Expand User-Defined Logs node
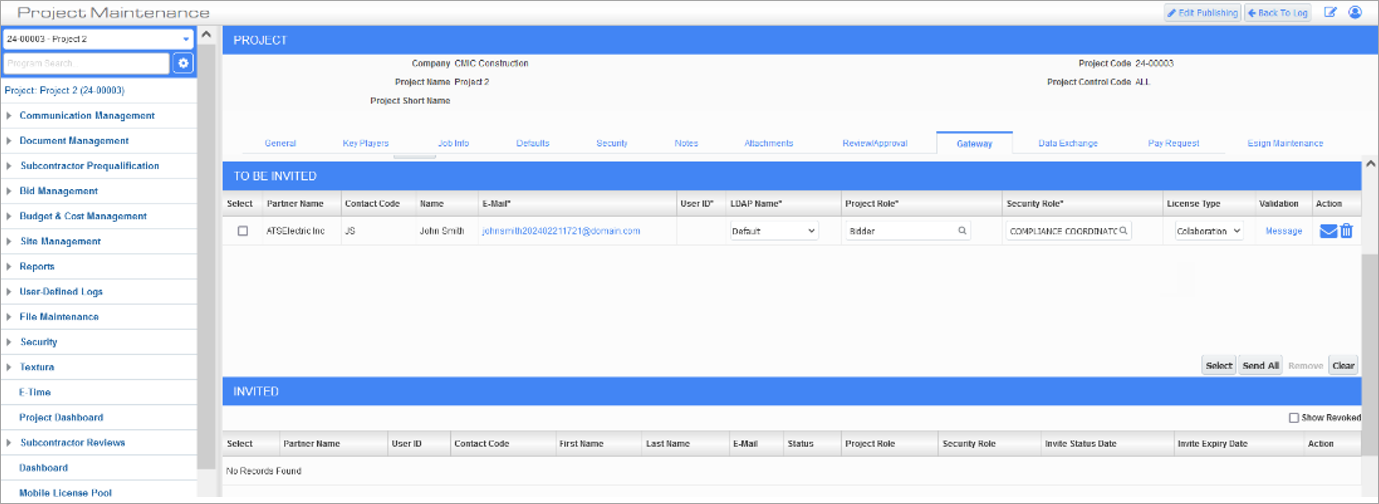This screenshot has width=1379, height=504. 9,292
